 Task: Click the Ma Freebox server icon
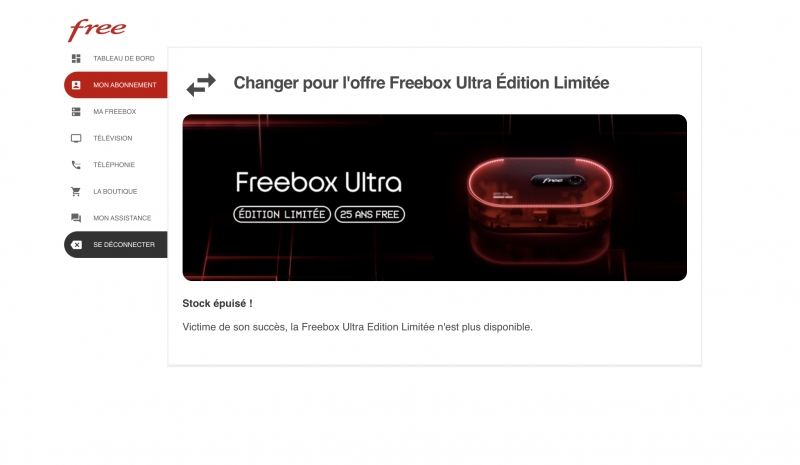click(x=76, y=112)
